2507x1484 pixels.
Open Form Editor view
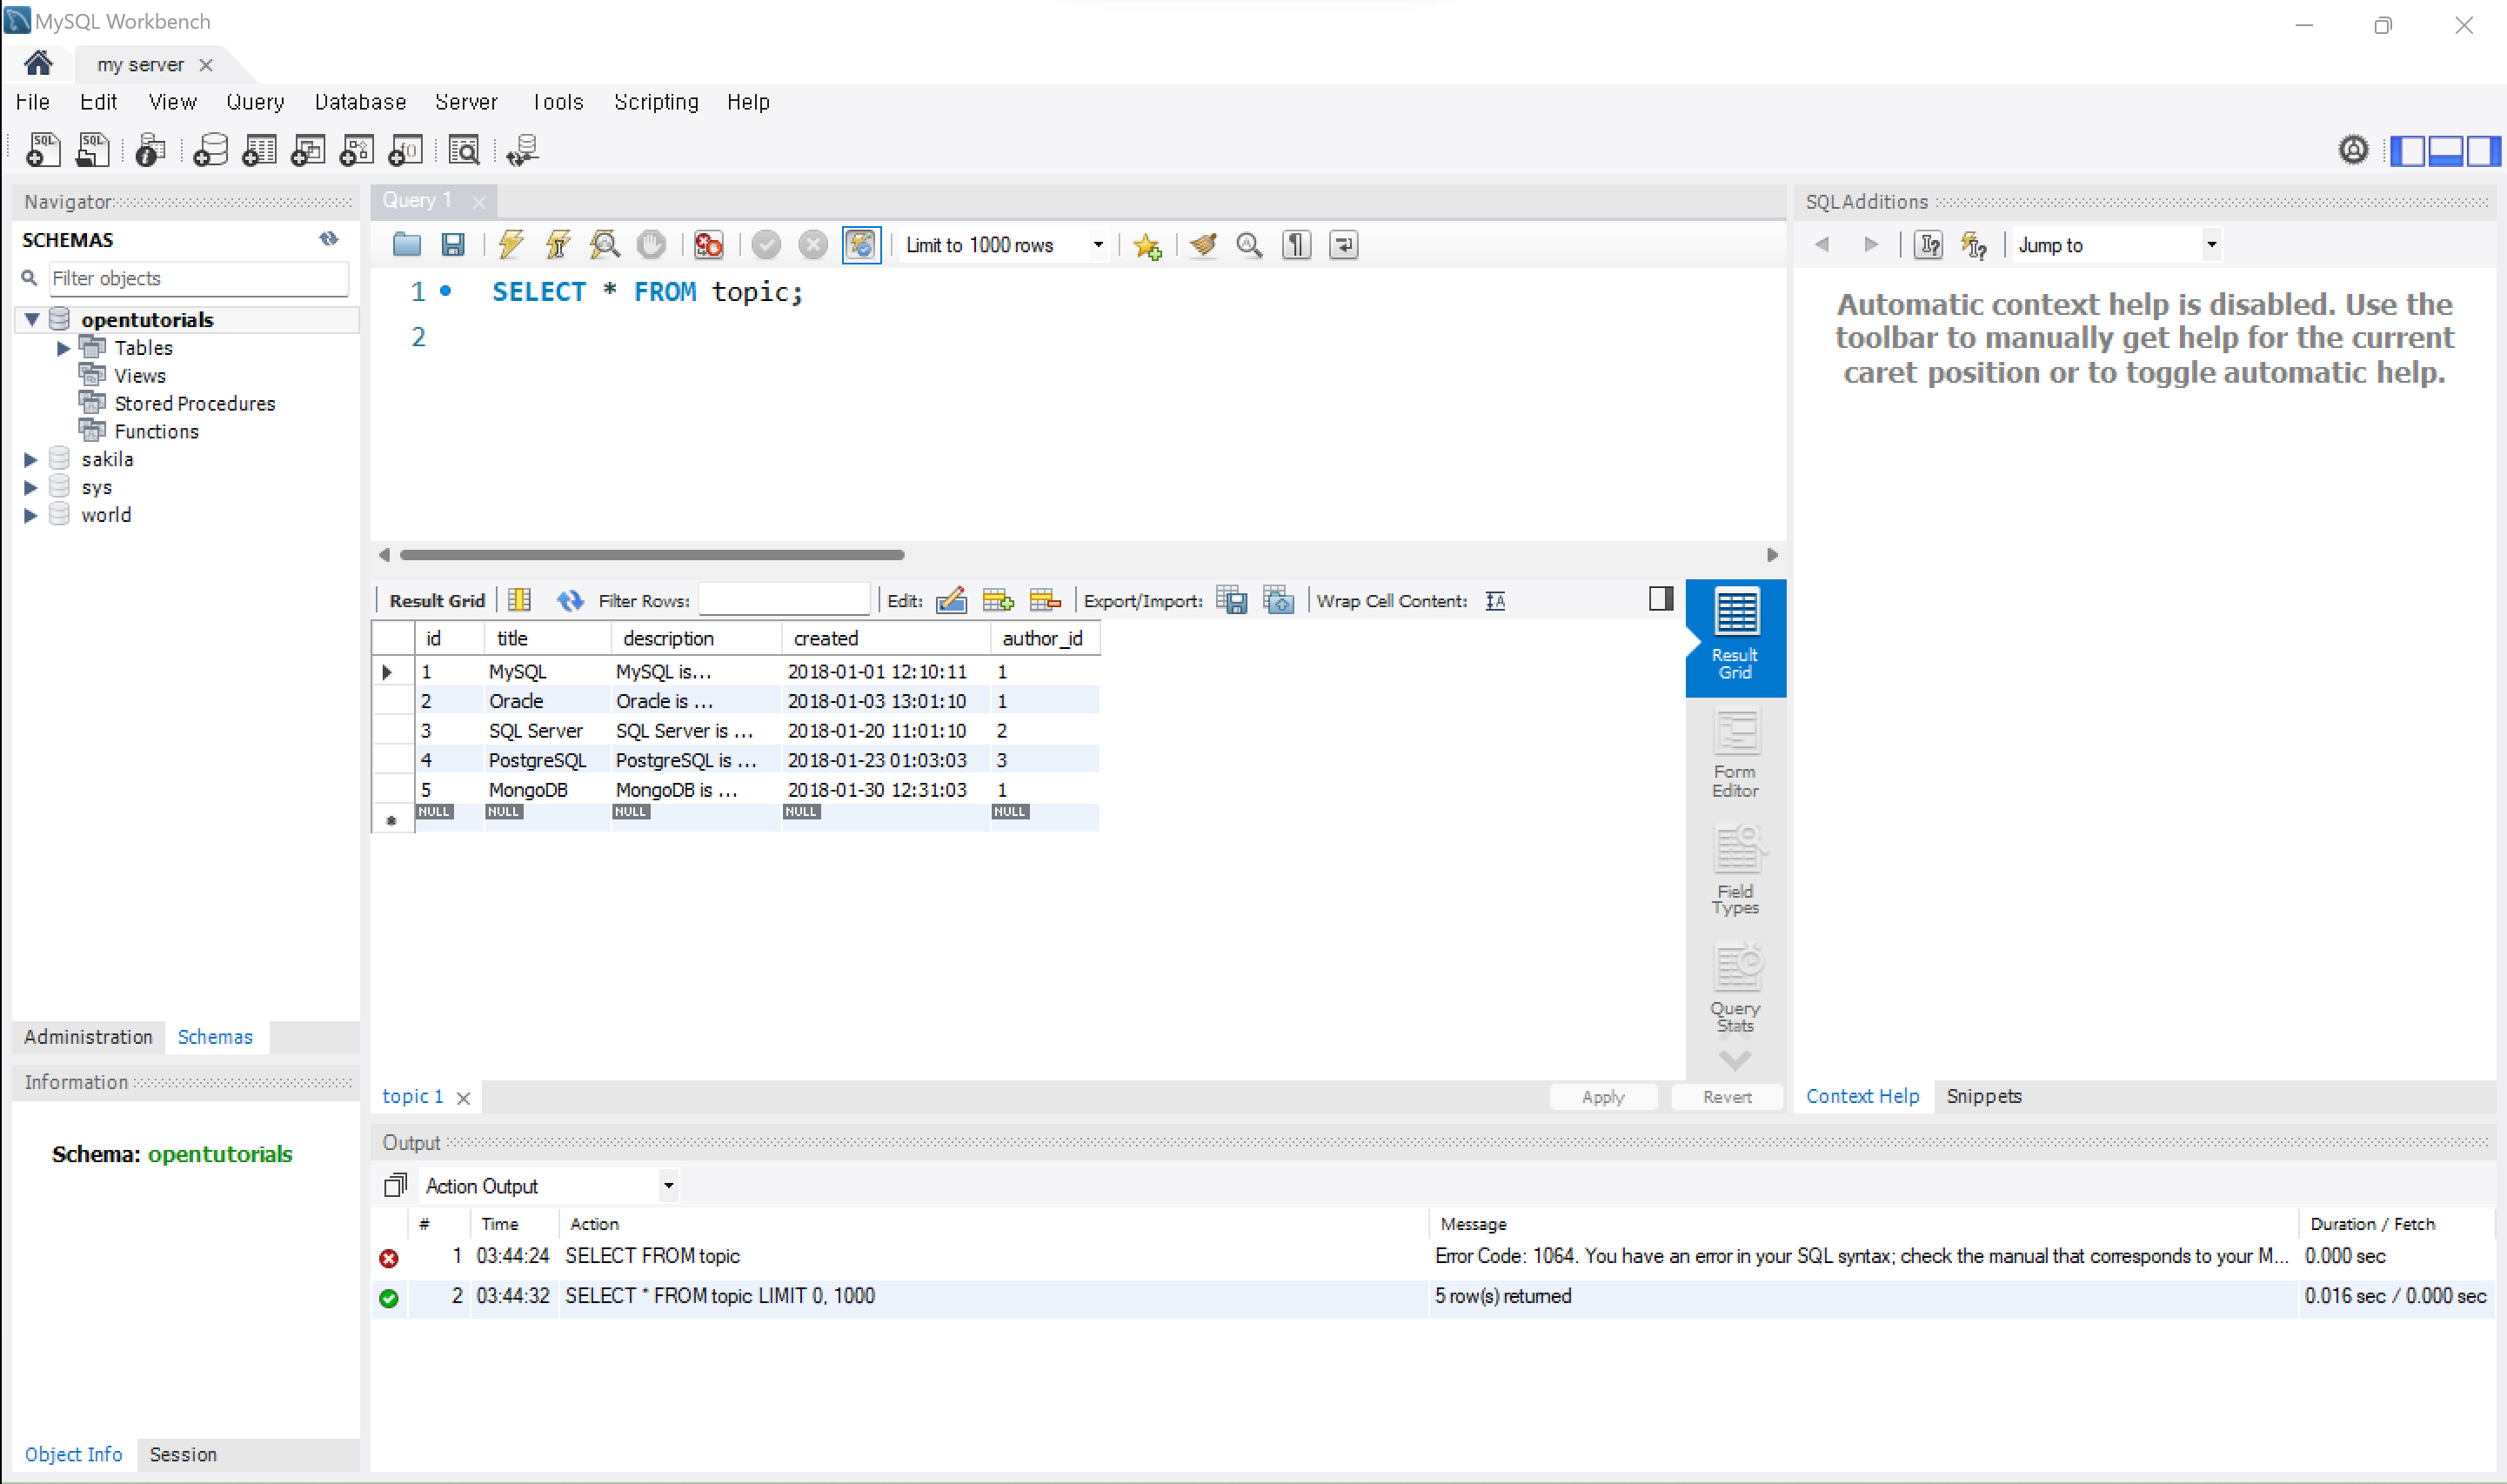point(1735,754)
